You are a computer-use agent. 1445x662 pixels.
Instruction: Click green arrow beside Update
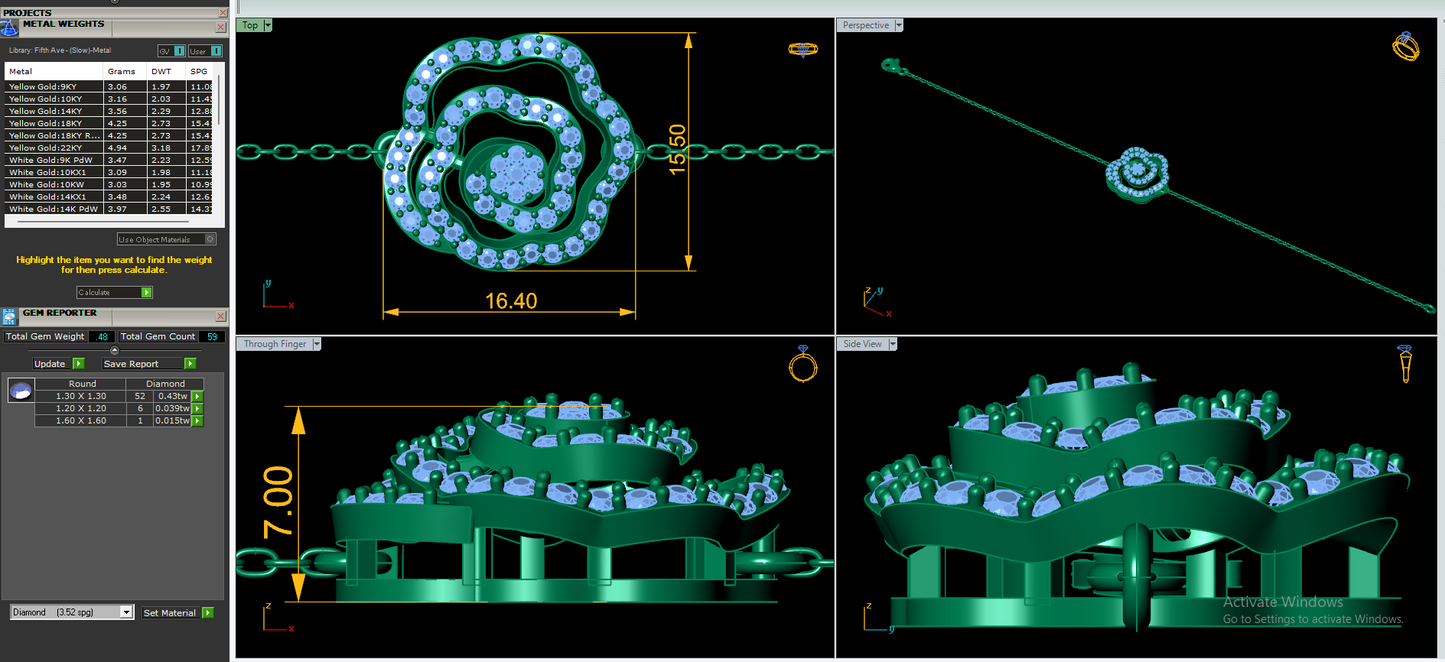point(78,364)
